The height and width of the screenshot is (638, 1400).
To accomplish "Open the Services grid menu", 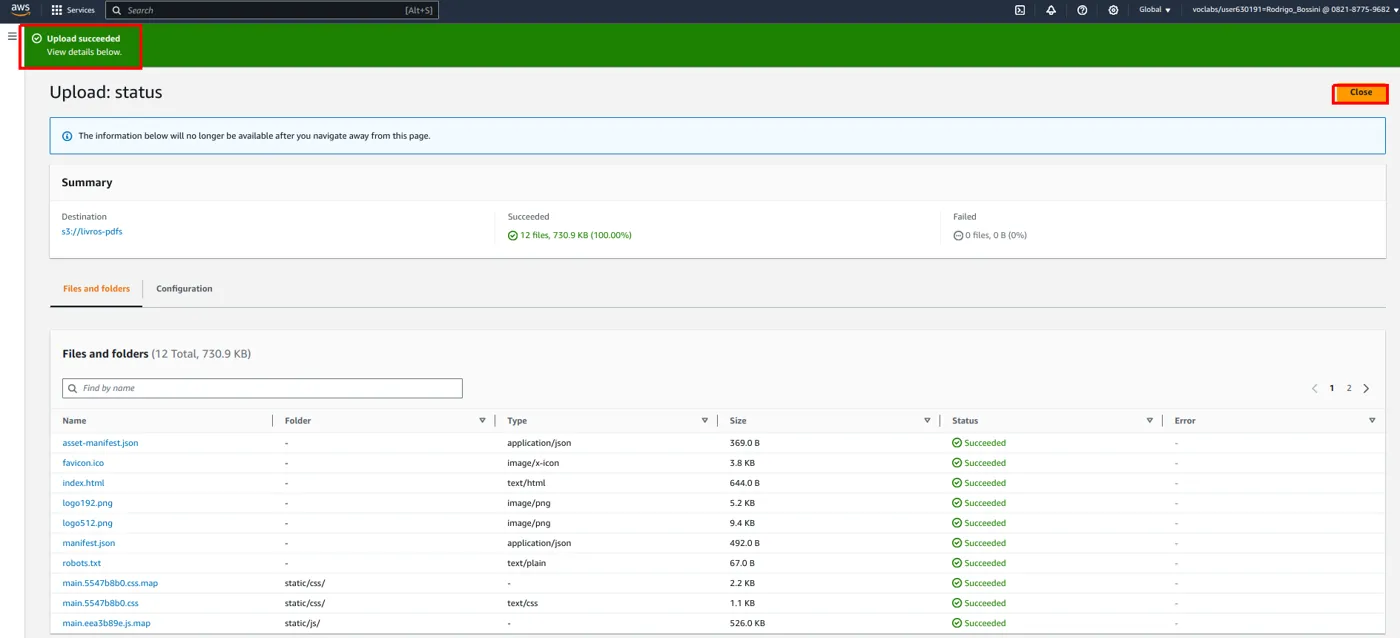I will (x=73, y=10).
